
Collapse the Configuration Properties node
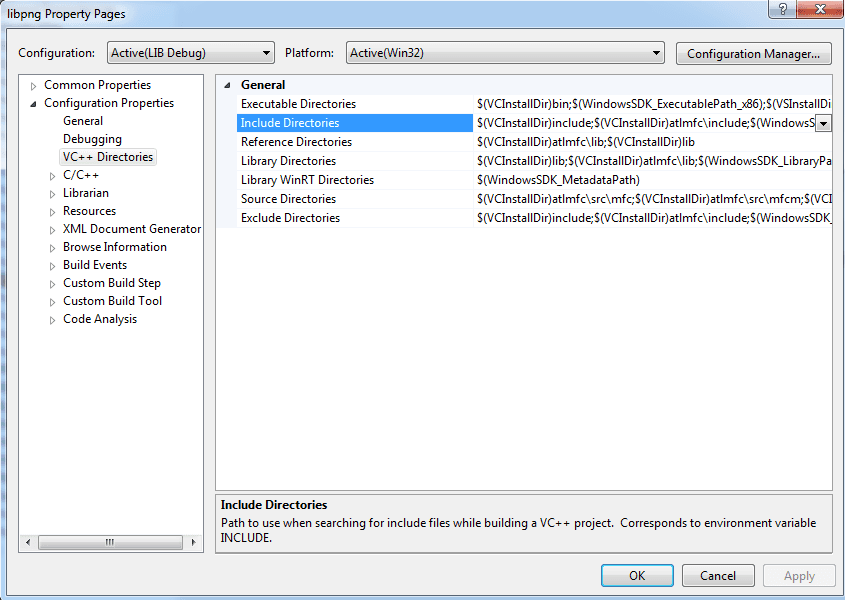[33, 104]
